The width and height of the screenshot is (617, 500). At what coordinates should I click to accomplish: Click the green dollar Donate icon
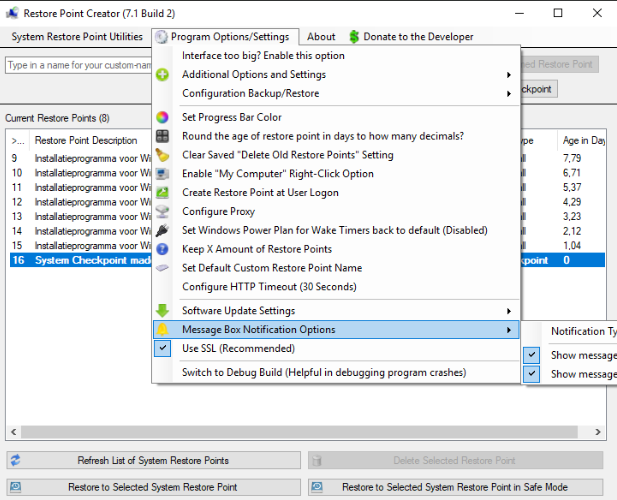[354, 37]
